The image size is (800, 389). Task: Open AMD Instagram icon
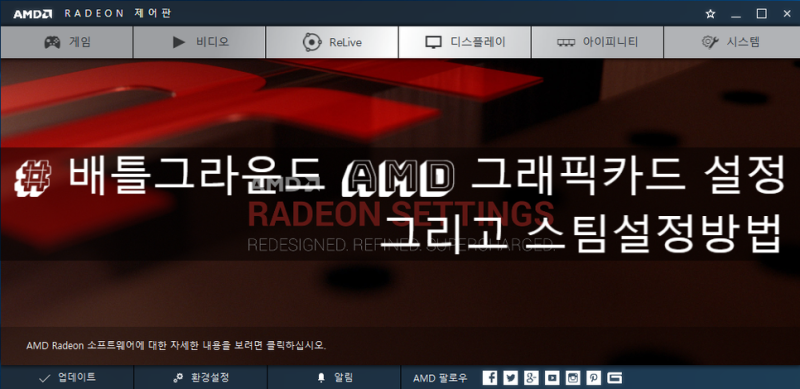click(x=573, y=378)
